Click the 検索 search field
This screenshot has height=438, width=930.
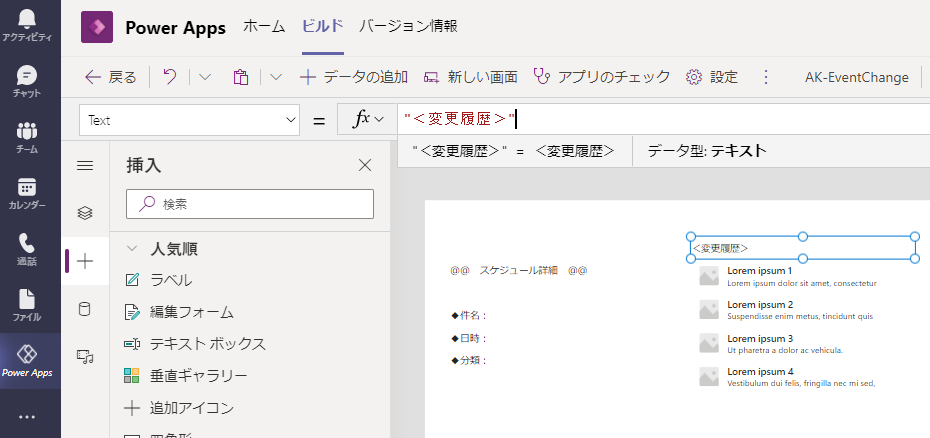(x=250, y=204)
